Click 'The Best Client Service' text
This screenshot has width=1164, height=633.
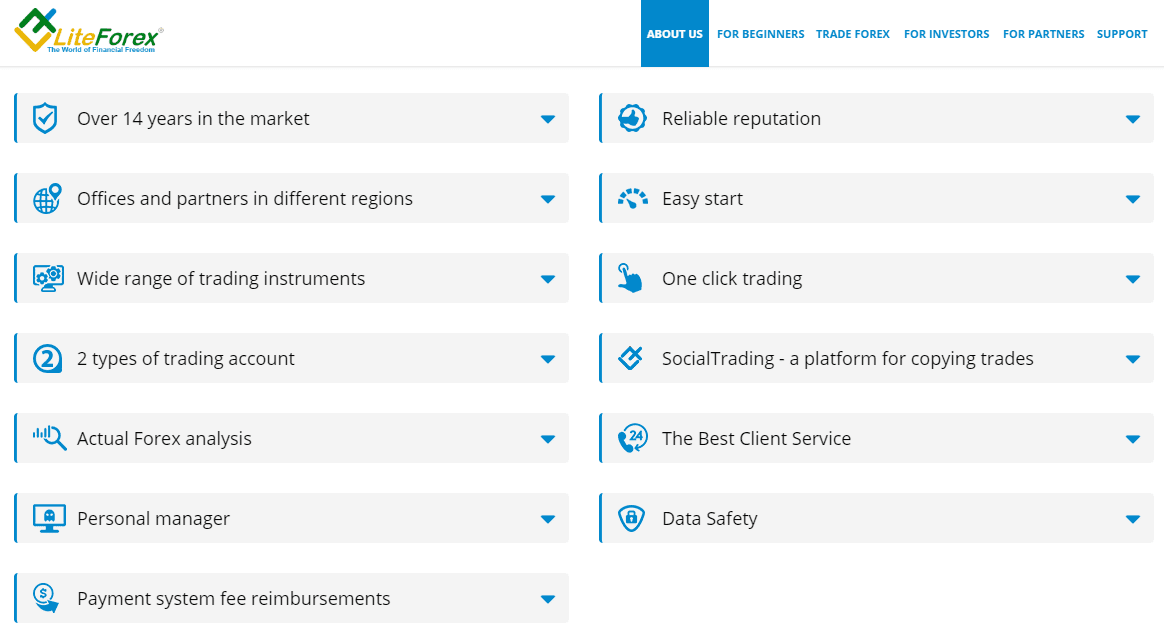(x=756, y=439)
